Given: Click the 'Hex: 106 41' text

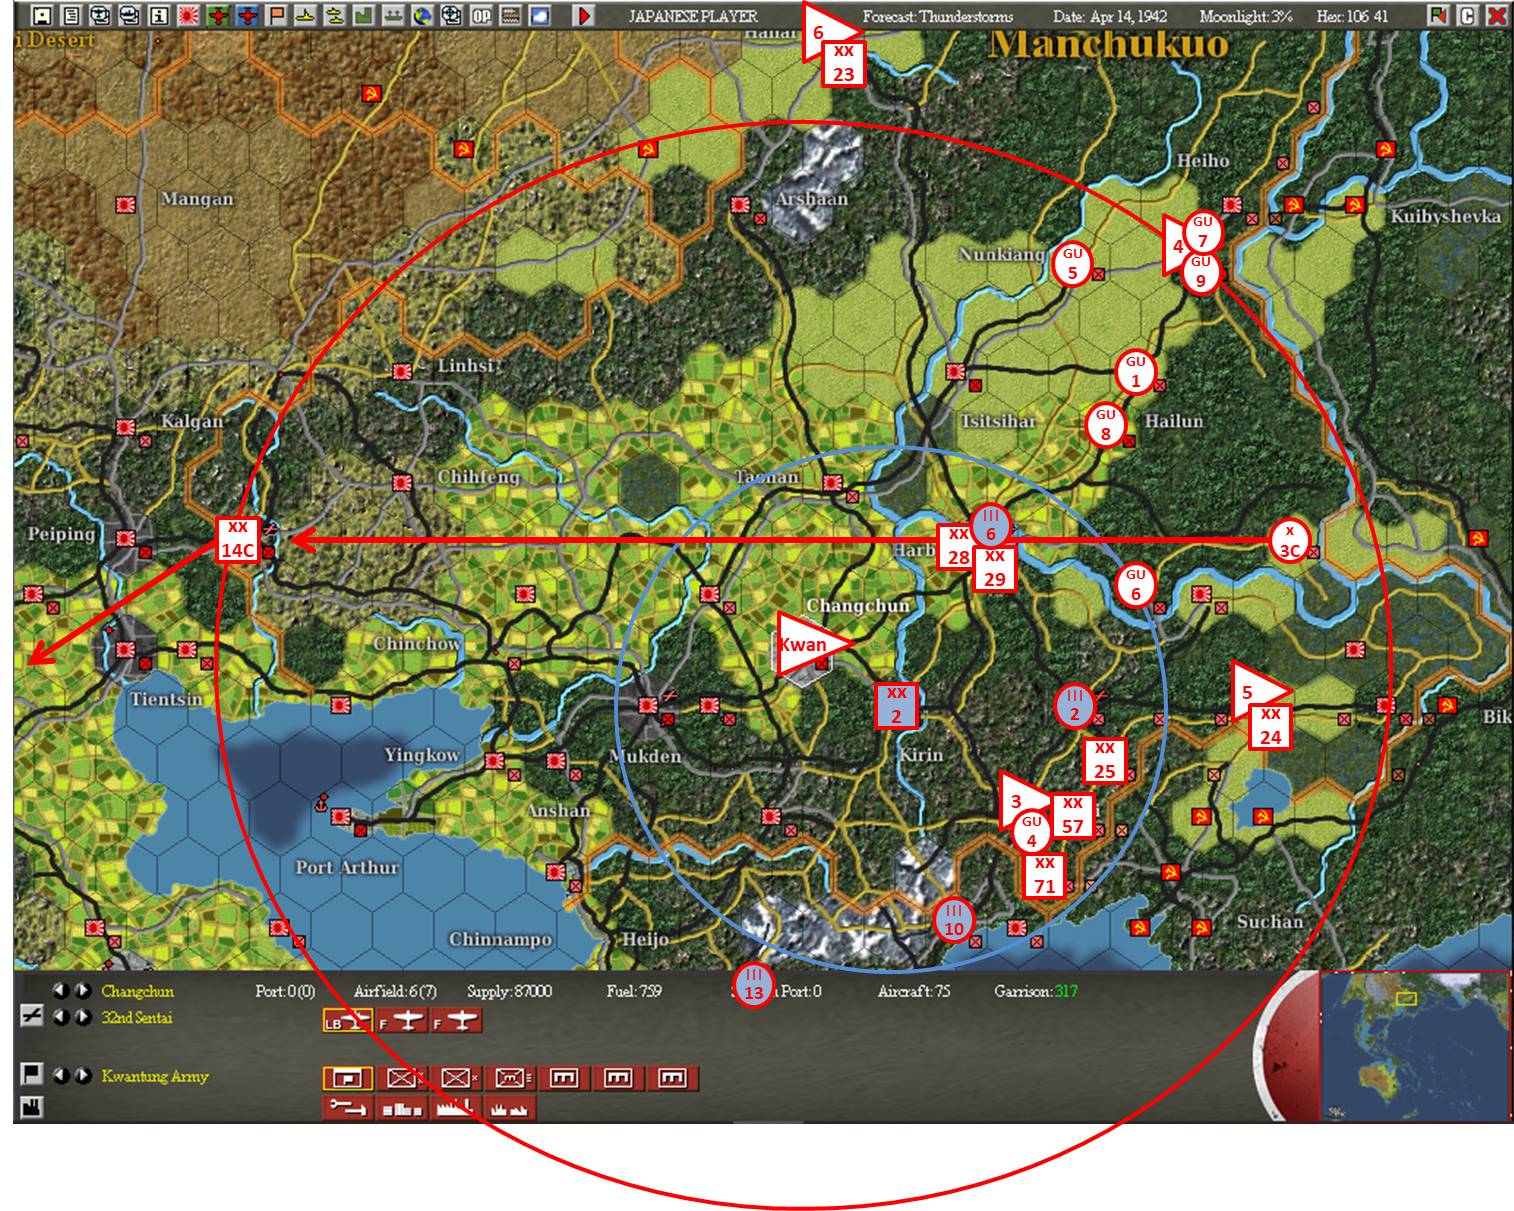Looking at the screenshot, I should pos(1352,16).
